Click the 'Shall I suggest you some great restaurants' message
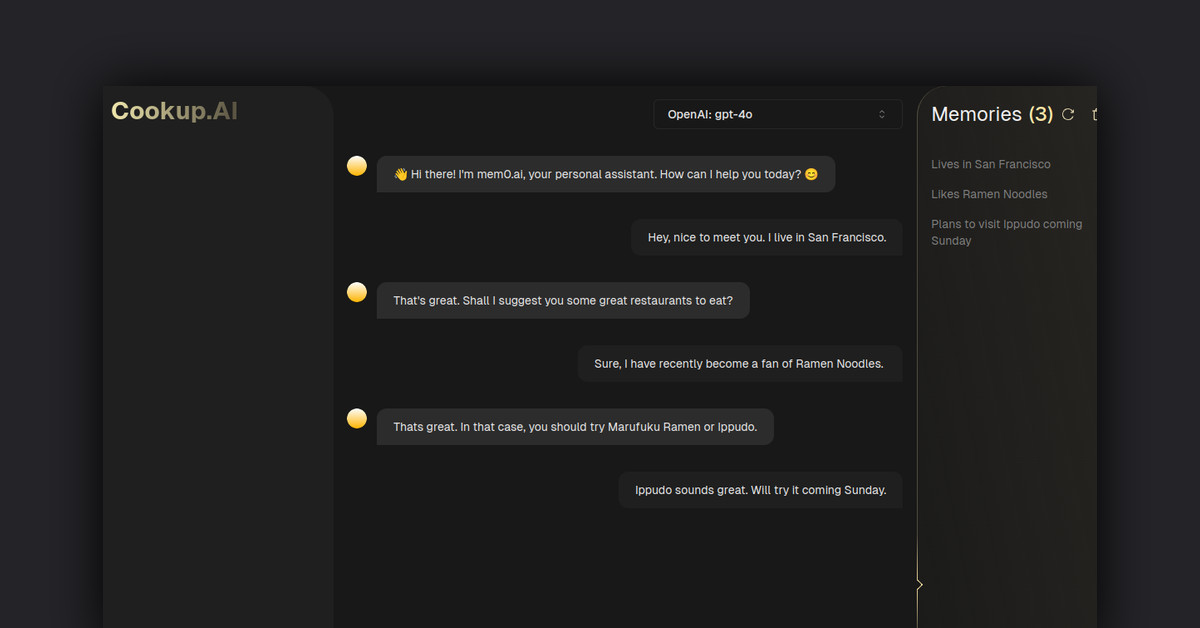The image size is (1200, 628). pyautogui.click(x=562, y=300)
